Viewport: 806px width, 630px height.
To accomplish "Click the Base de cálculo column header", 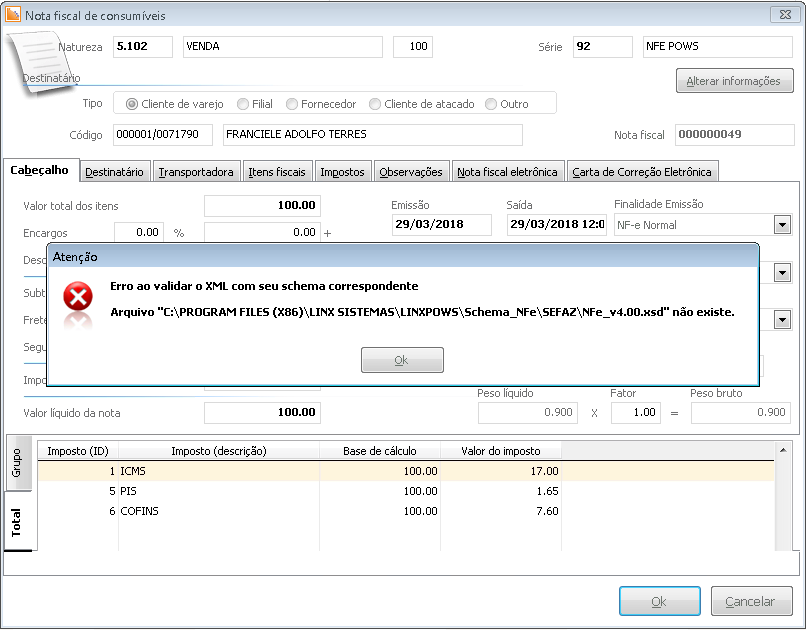I will tap(380, 451).
